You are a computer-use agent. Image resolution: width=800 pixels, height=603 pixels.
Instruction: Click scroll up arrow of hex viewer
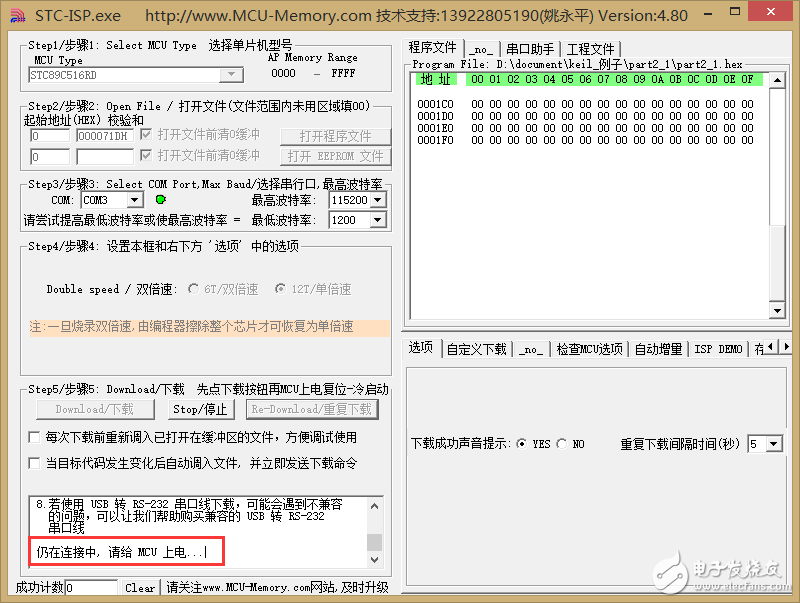click(x=777, y=80)
